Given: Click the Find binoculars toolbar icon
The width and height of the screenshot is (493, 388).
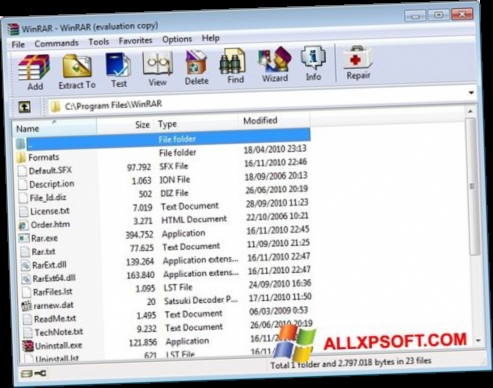Looking at the screenshot, I should tap(233, 61).
